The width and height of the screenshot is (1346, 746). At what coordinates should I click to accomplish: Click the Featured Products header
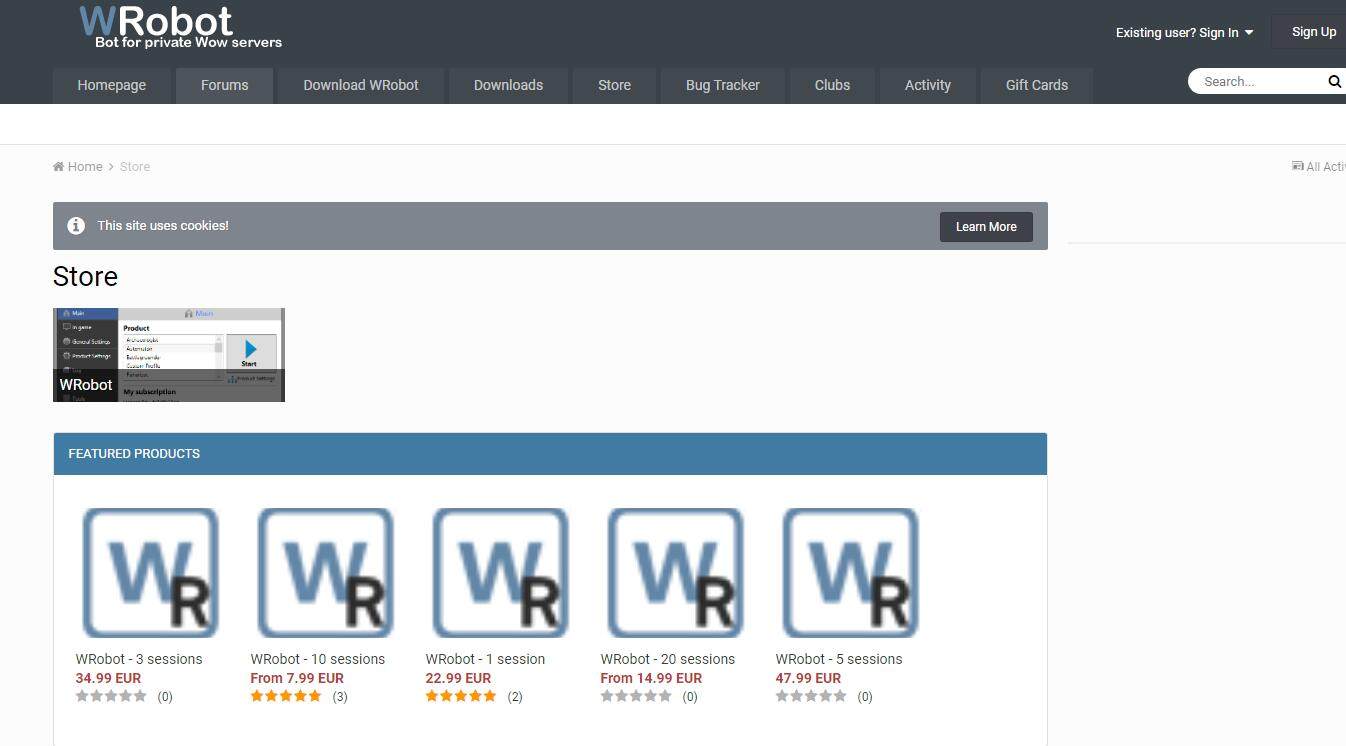(550, 454)
